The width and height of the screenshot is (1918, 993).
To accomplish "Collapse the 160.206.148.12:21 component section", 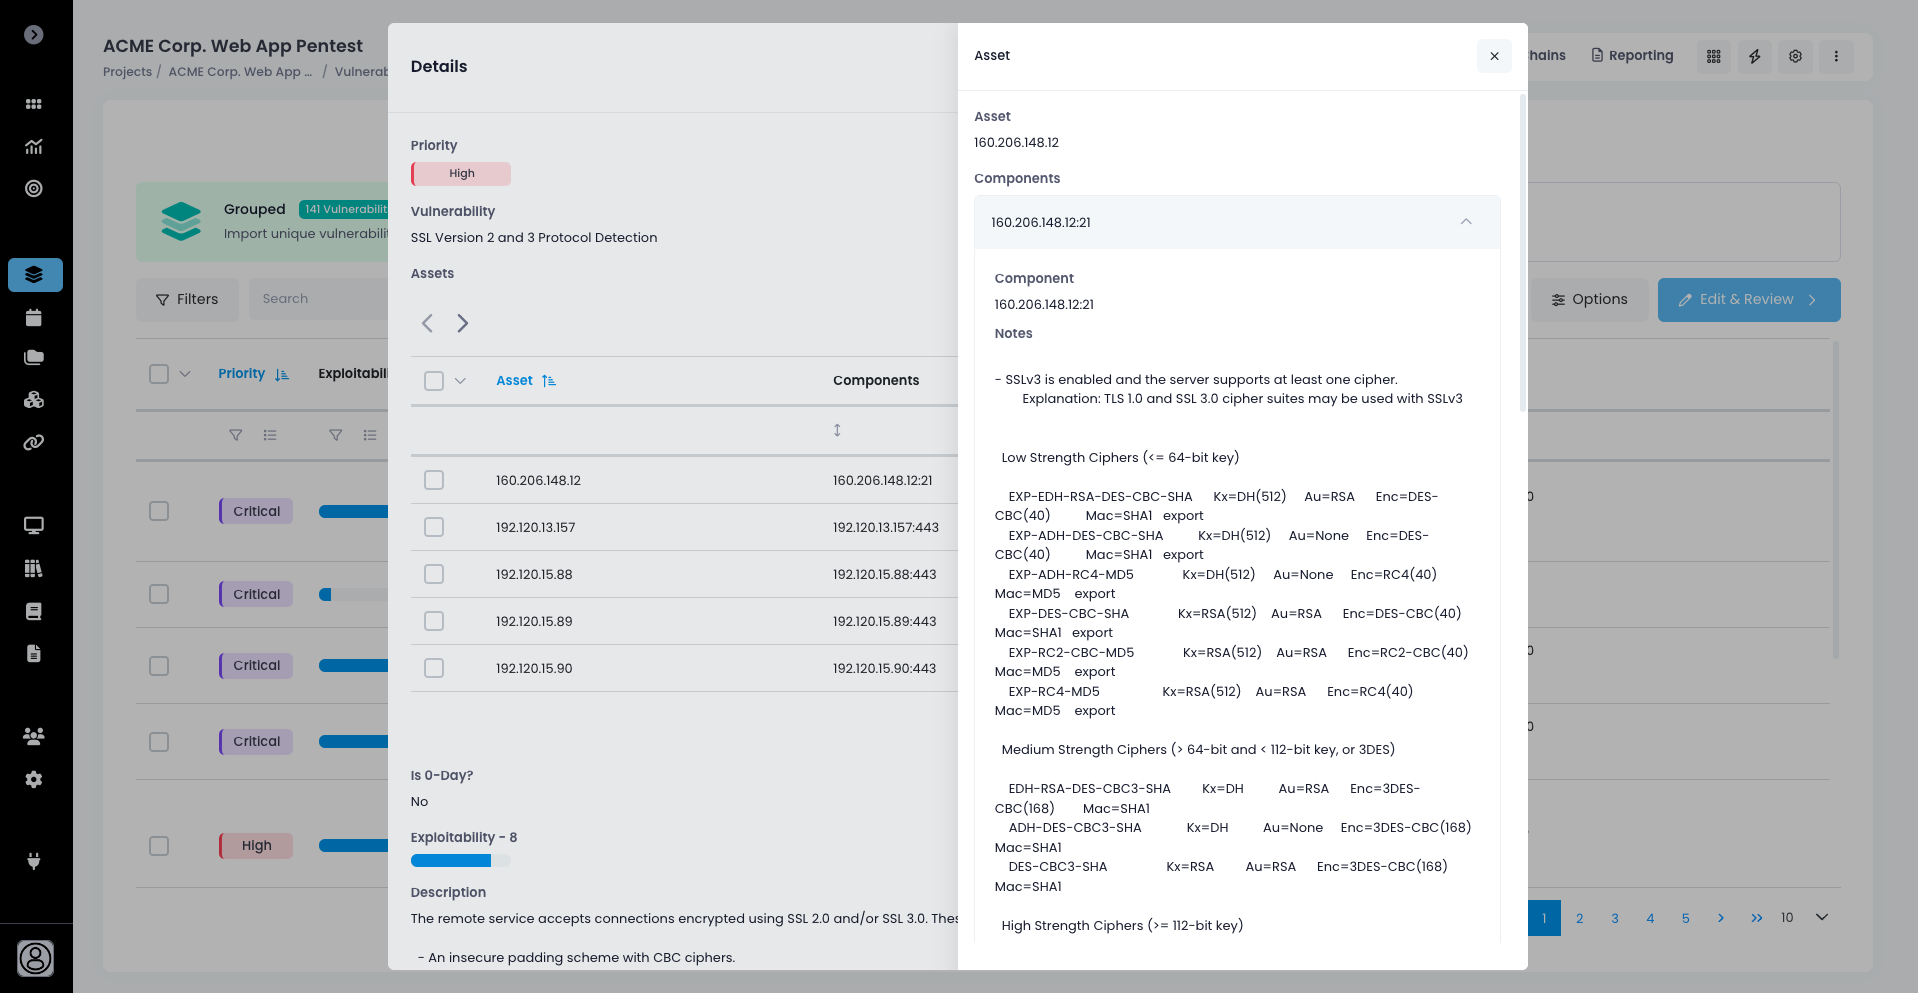I will pos(1465,222).
